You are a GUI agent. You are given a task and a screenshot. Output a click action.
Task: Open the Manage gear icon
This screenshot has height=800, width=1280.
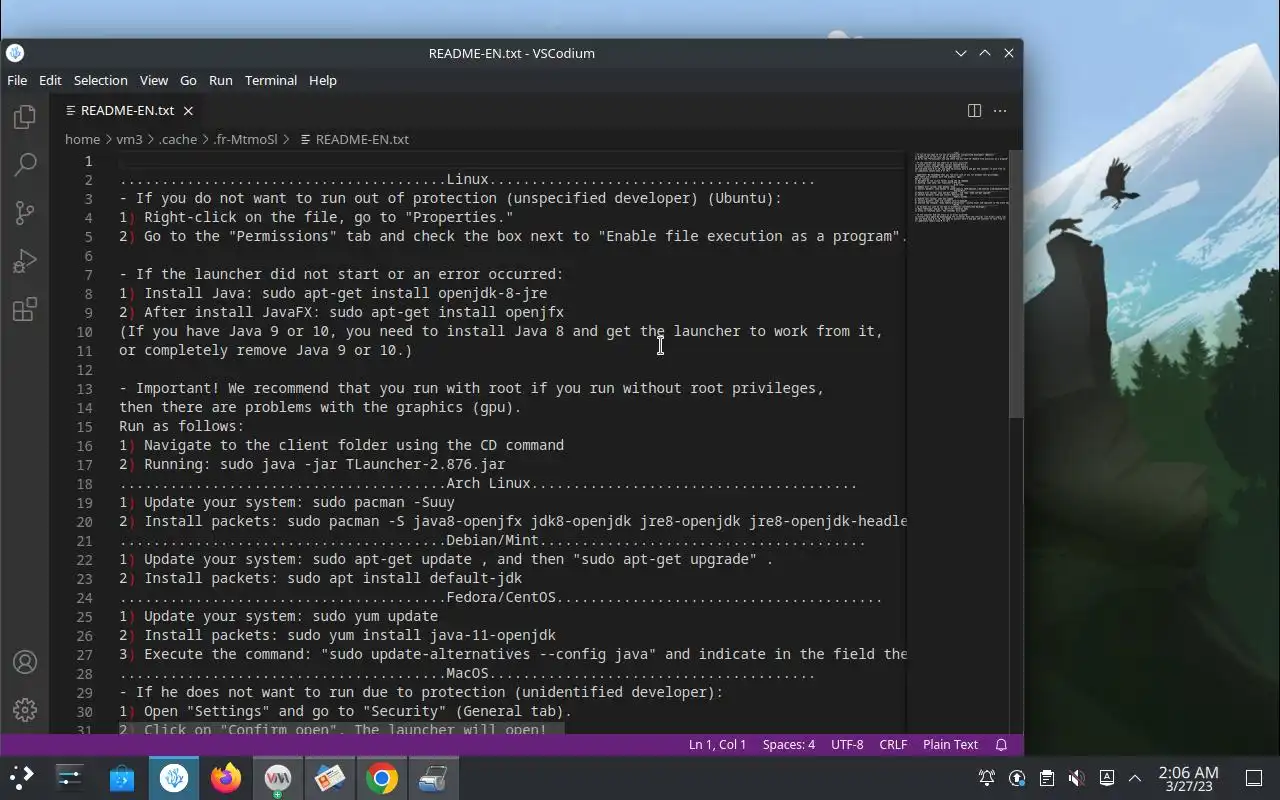(x=25, y=710)
